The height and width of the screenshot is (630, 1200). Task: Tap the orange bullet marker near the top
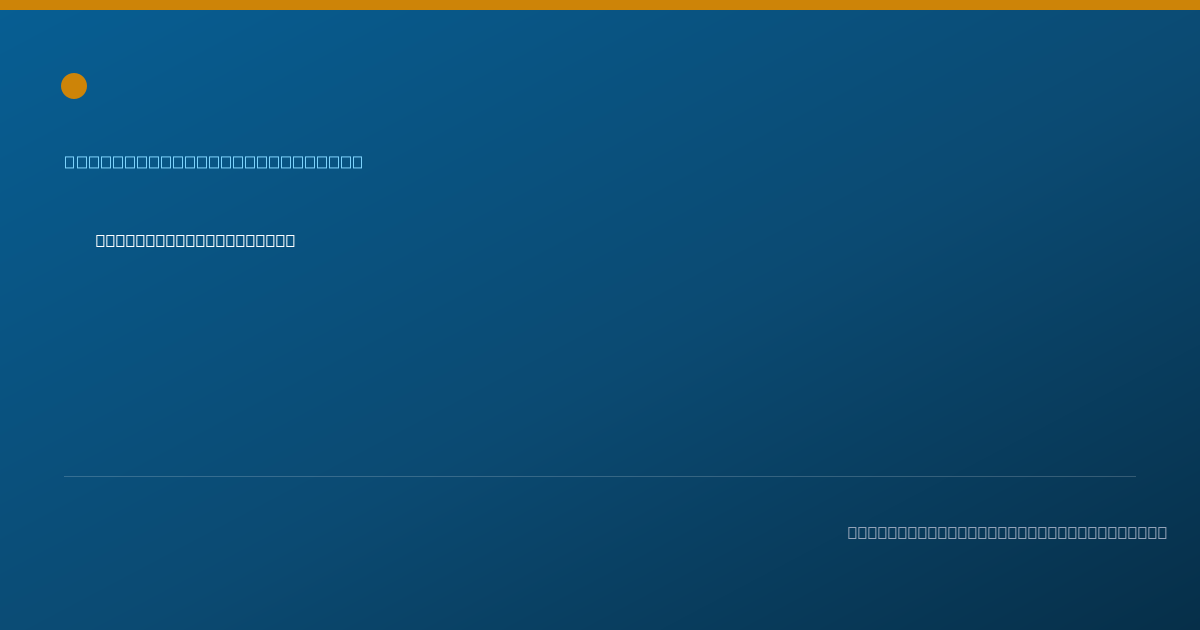[74, 86]
